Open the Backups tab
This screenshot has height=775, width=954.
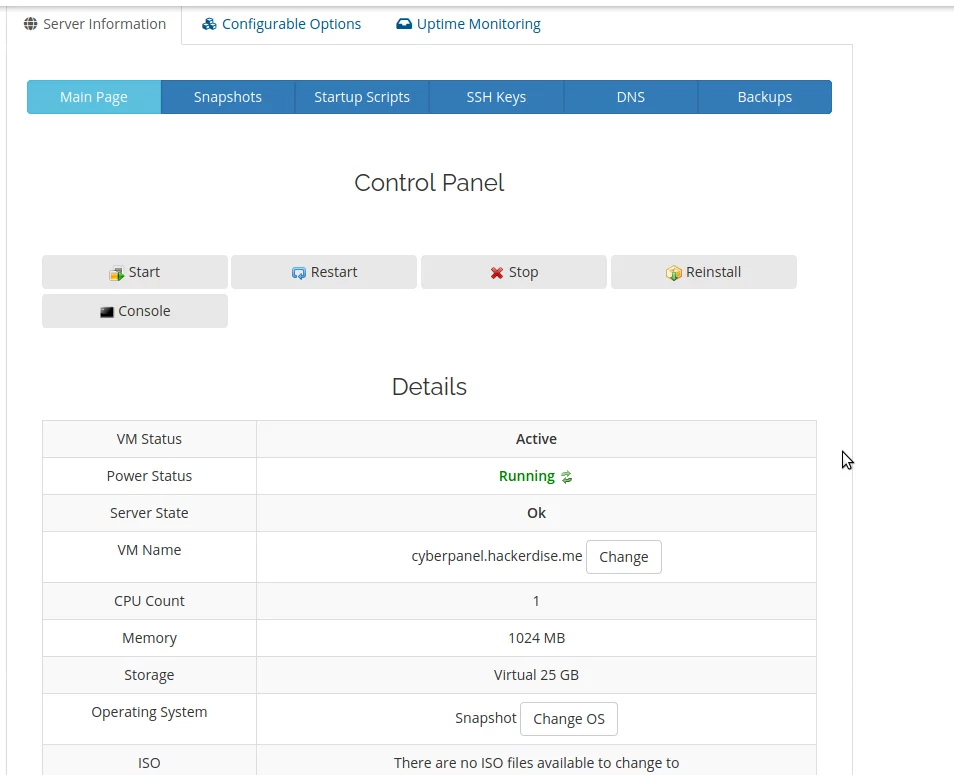765,97
